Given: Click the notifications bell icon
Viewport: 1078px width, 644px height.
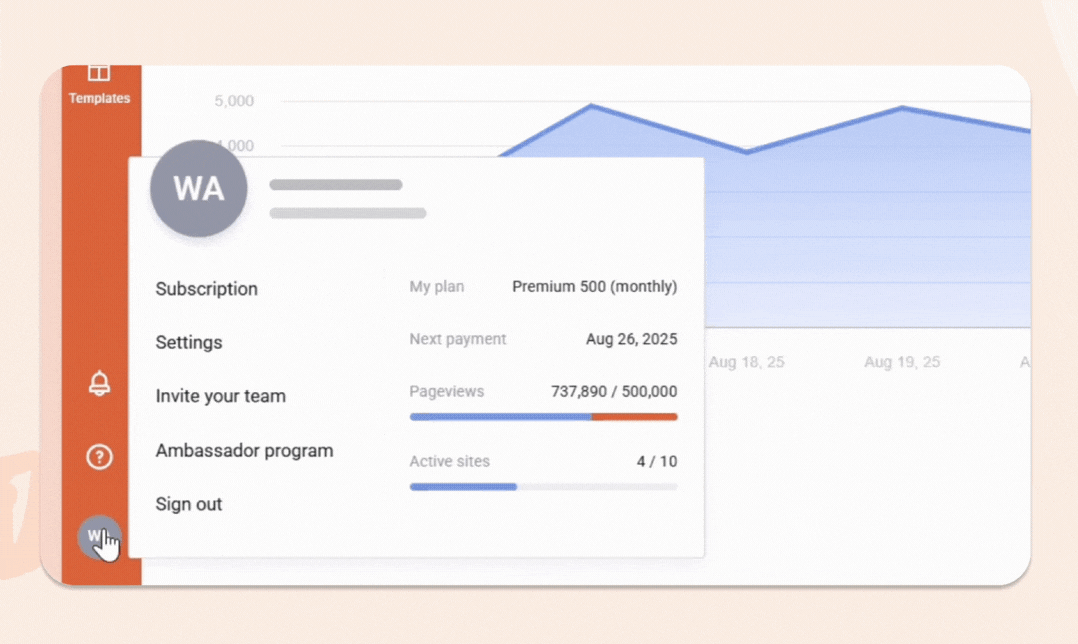Looking at the screenshot, I should (x=99, y=383).
